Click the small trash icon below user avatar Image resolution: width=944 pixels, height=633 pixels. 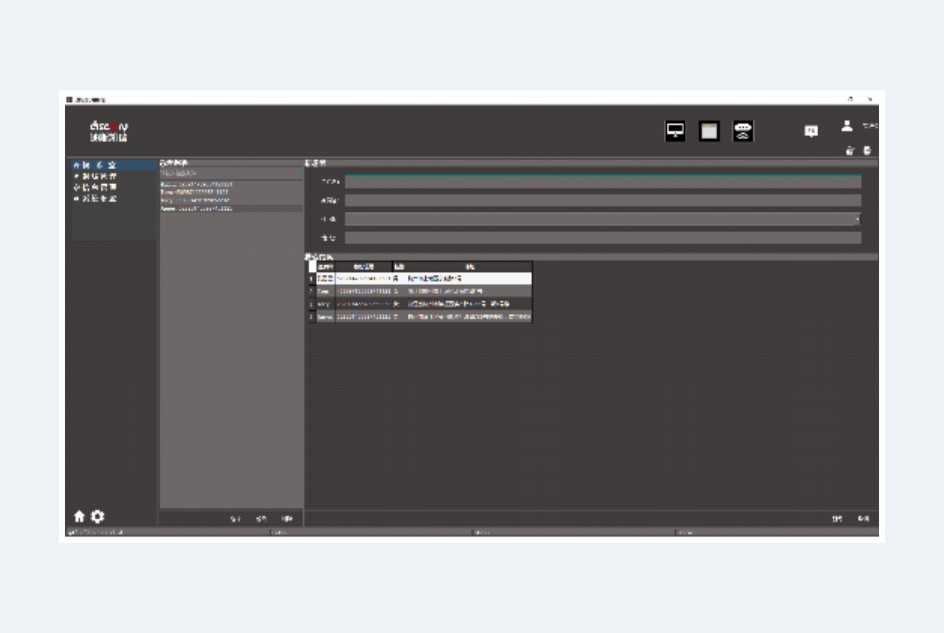[850, 150]
